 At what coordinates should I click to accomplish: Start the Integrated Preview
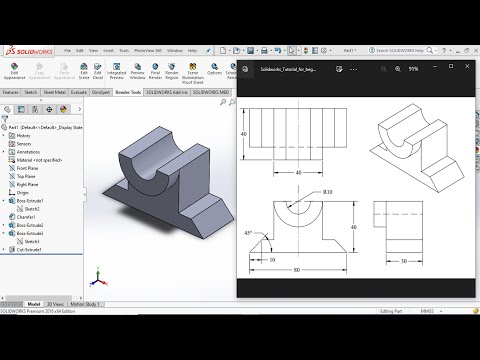click(117, 71)
